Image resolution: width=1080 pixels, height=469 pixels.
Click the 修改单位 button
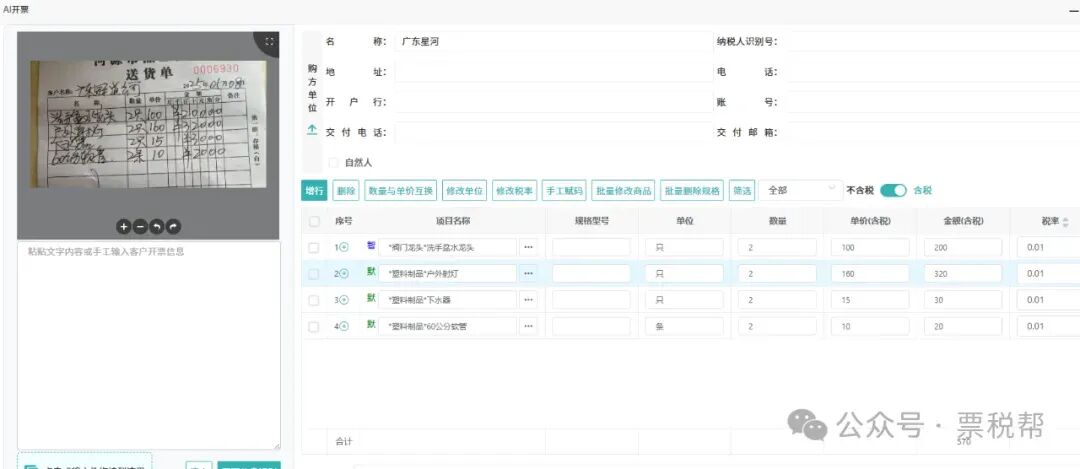click(465, 191)
